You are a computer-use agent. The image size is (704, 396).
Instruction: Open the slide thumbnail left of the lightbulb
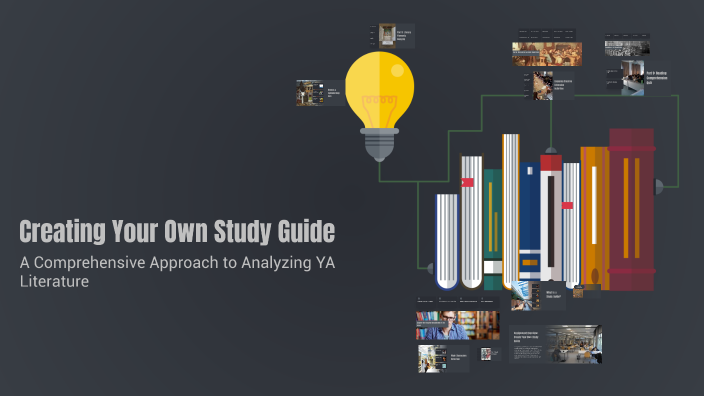click(321, 93)
